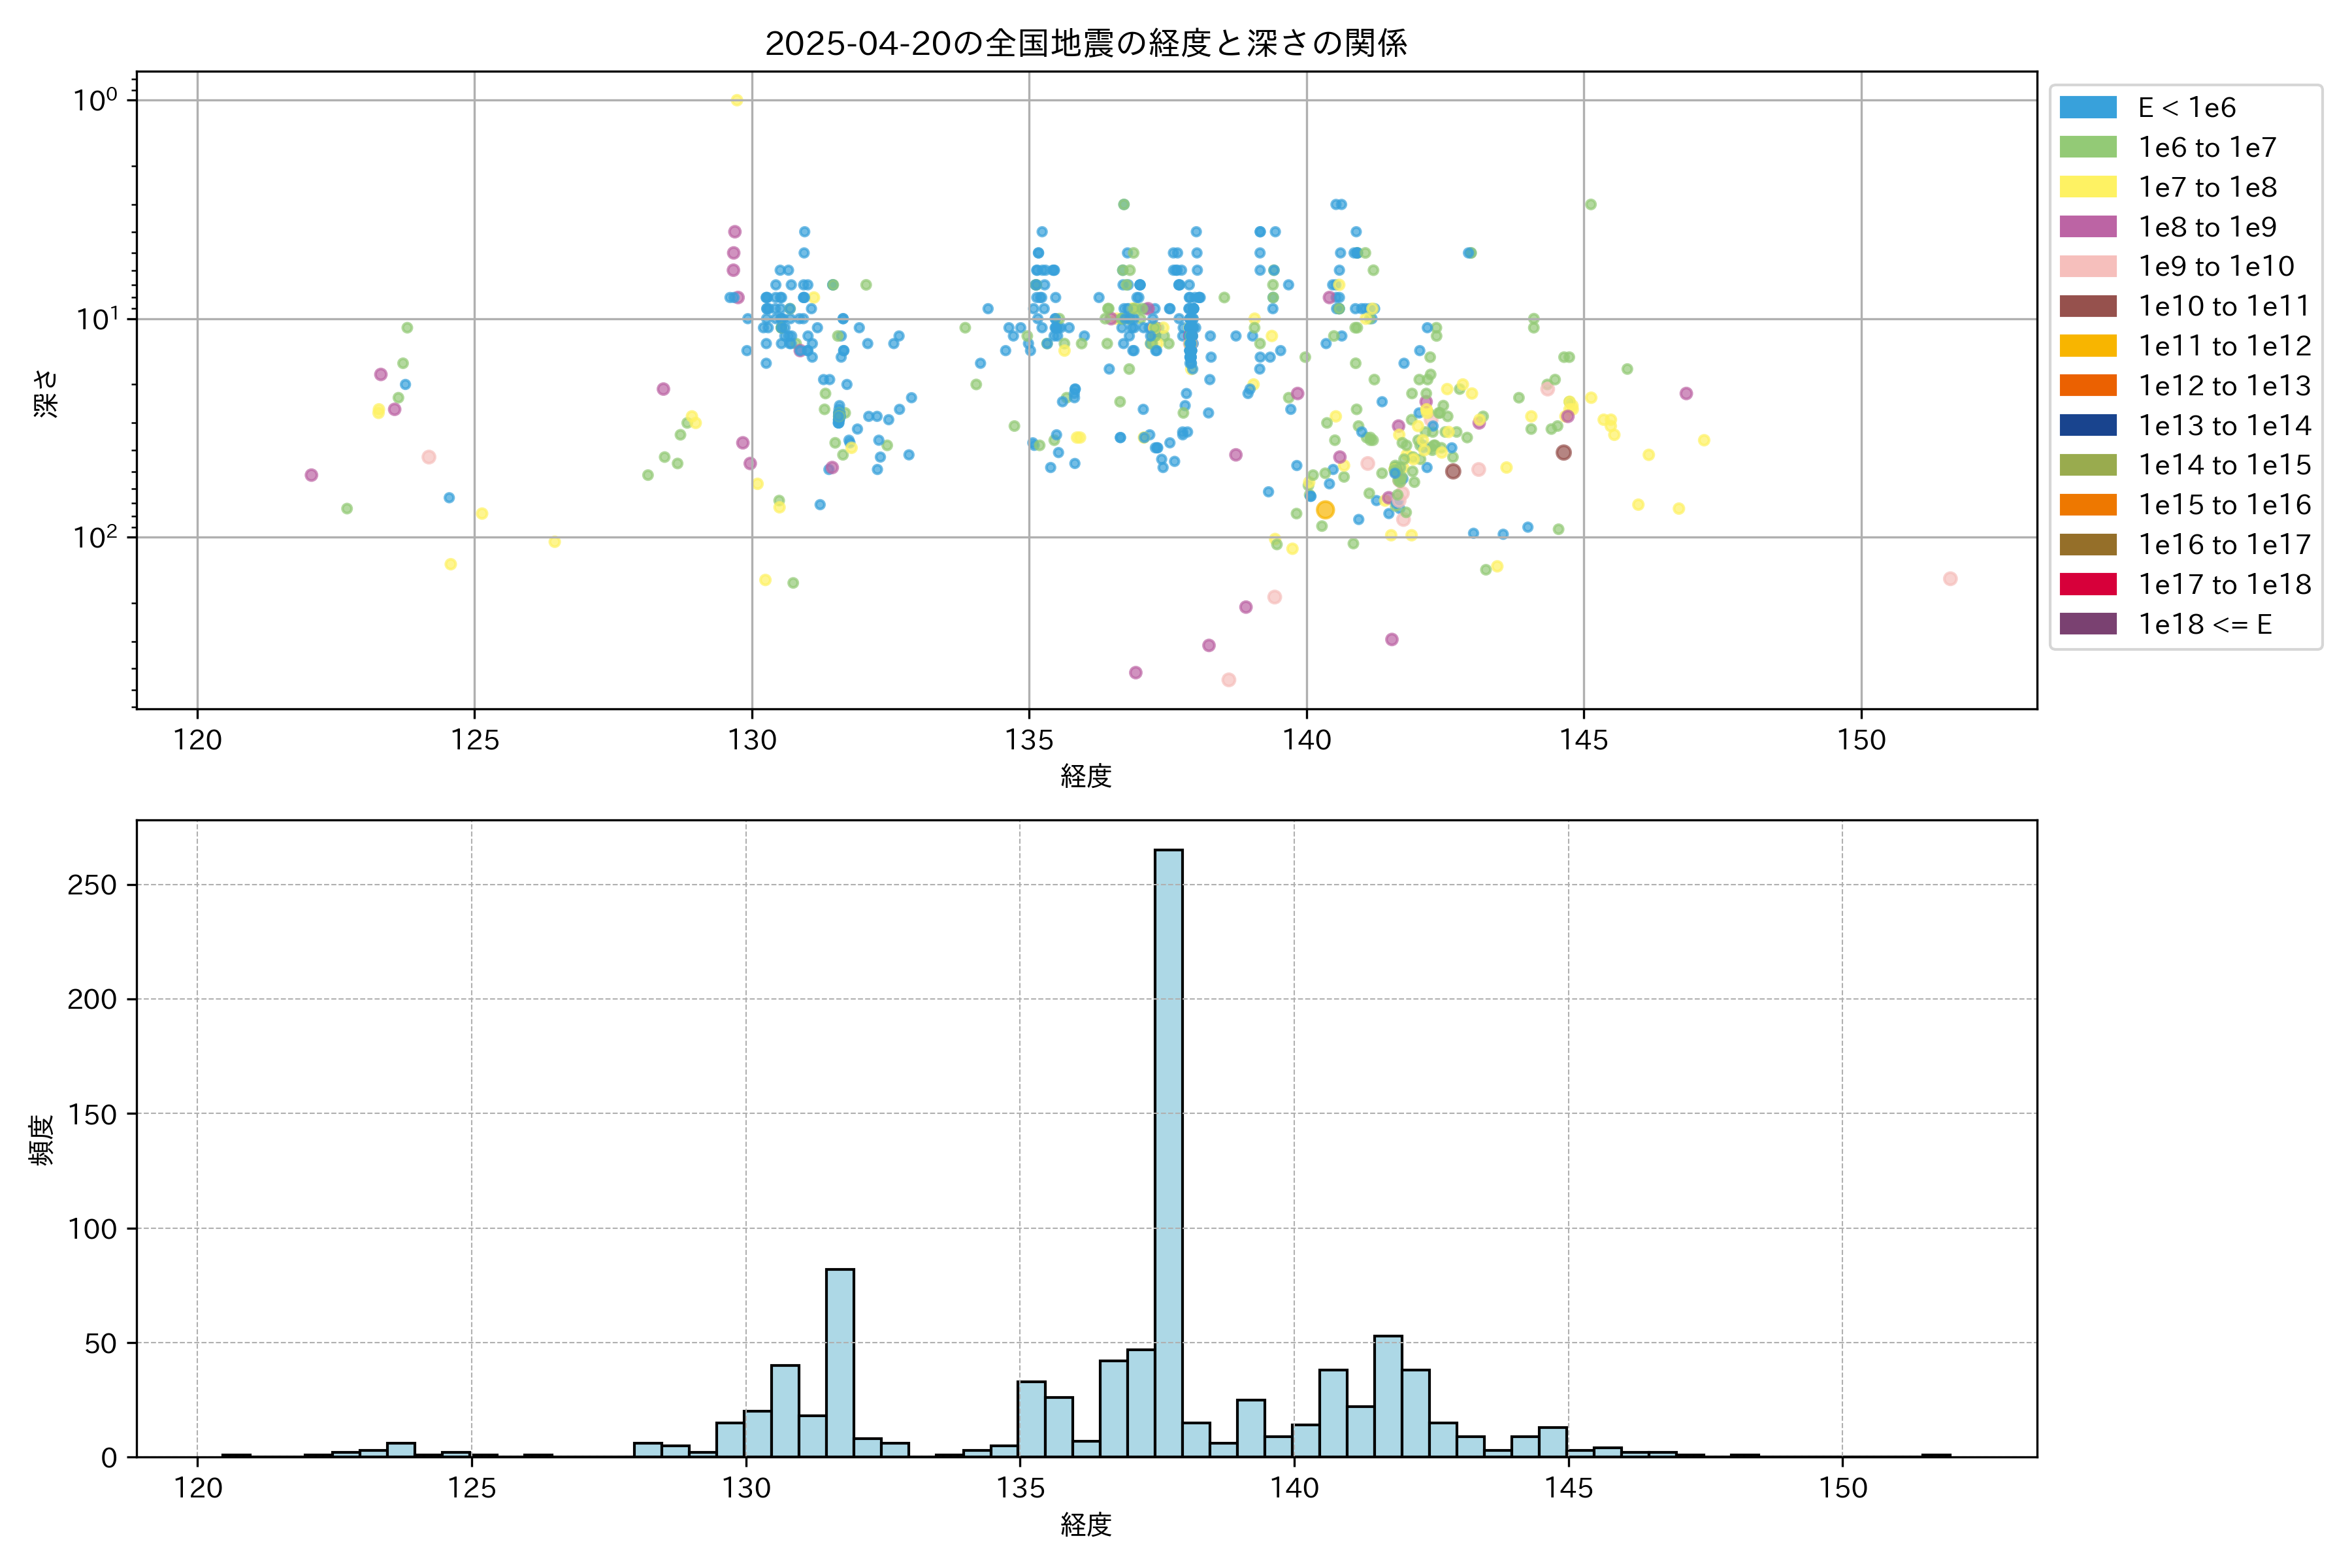Image resolution: width=2352 pixels, height=1568 pixels.
Task: Click the red '1e17 to 1e18' legend swatch
Action: coord(2087,584)
